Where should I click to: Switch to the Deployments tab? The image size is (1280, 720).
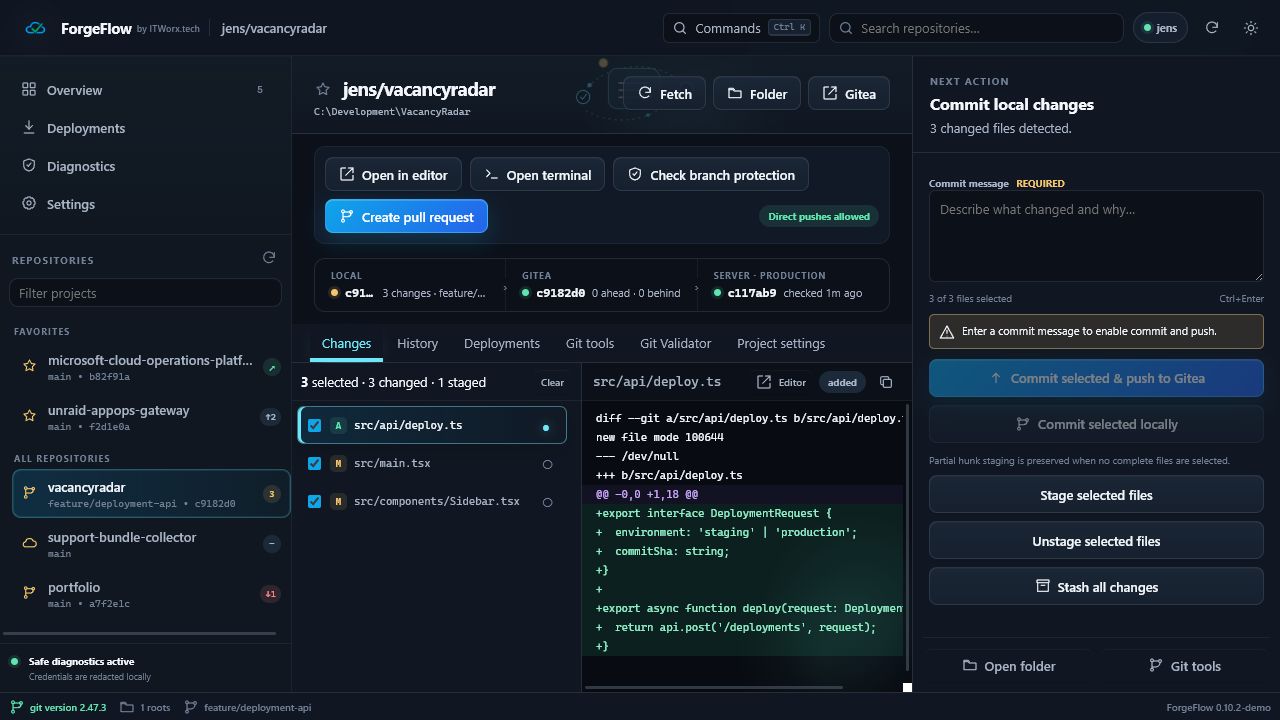(x=502, y=343)
